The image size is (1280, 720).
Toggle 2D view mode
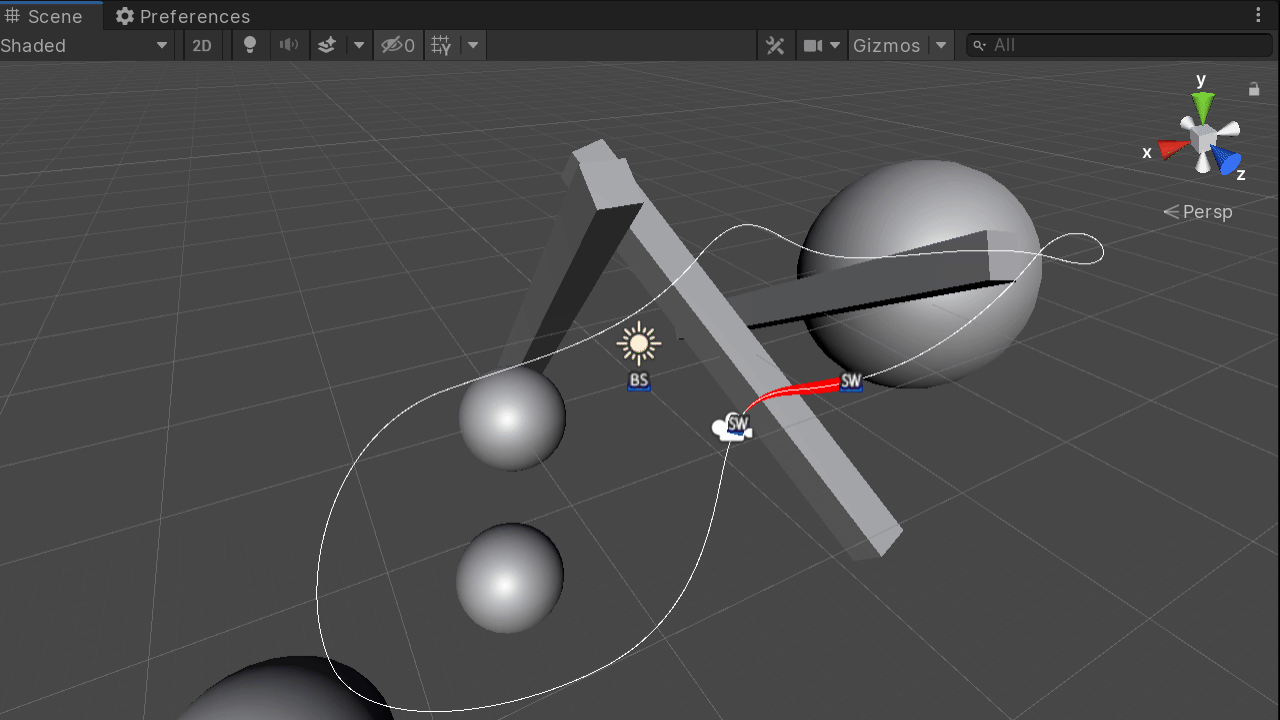[202, 45]
